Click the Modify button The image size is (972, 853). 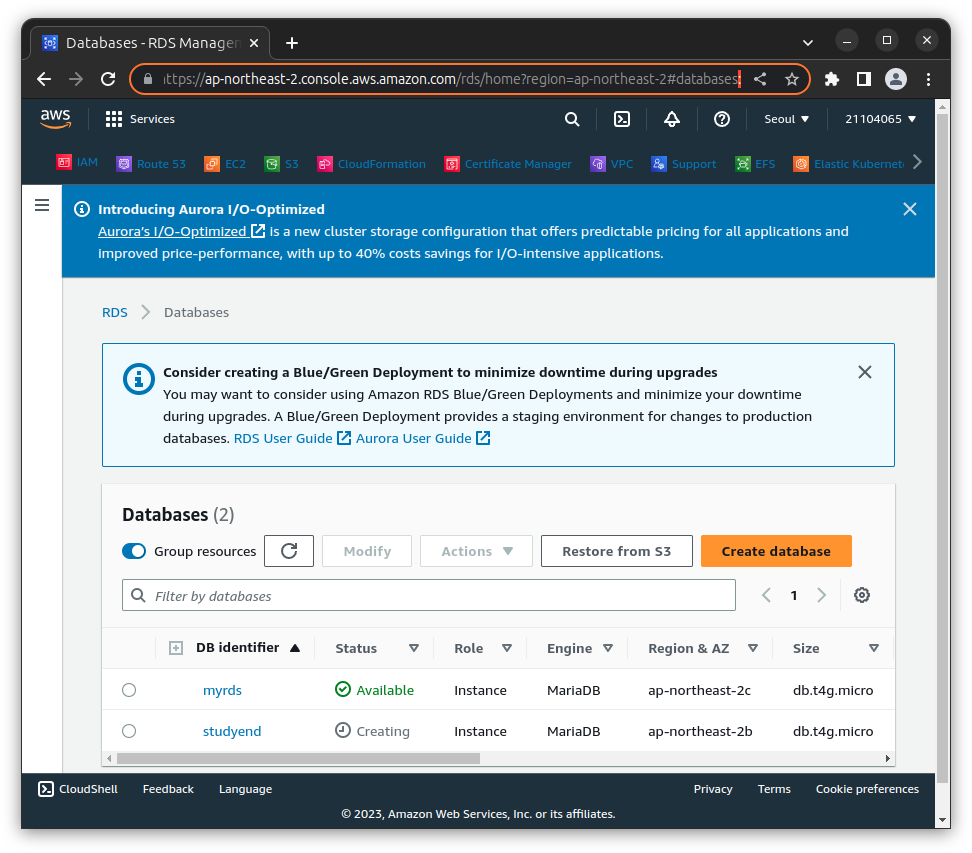pyautogui.click(x=367, y=551)
